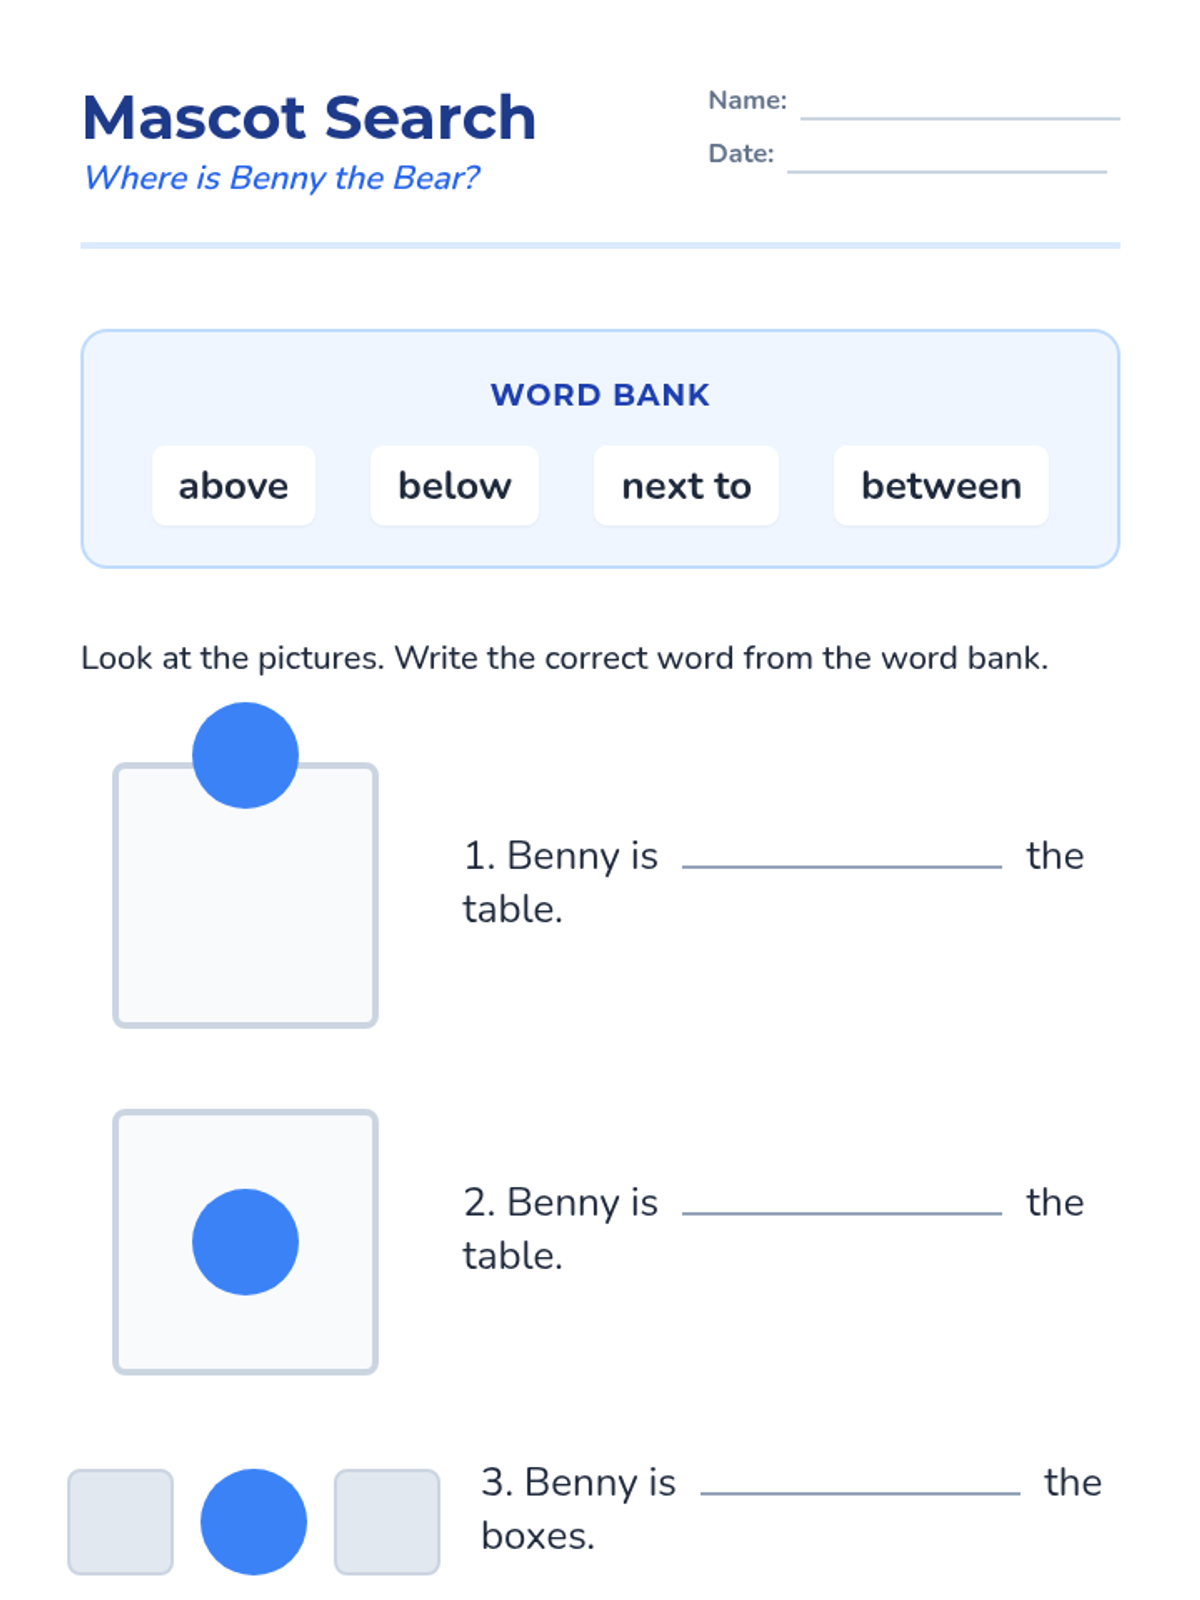Click the "Mascot Search" title
Image resolution: width=1200 pixels, height=1600 pixels.
[x=309, y=118]
